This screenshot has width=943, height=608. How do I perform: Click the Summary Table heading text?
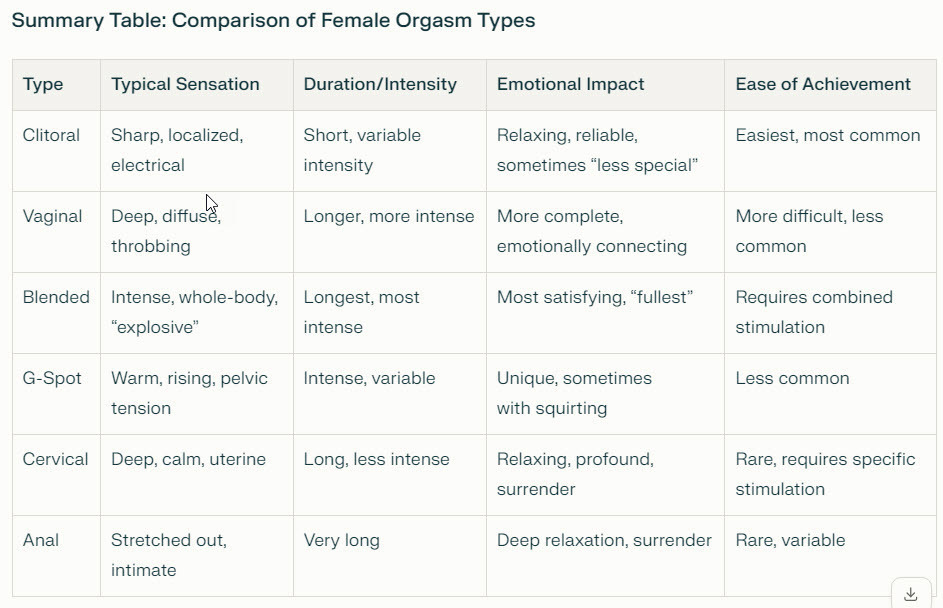click(x=273, y=20)
